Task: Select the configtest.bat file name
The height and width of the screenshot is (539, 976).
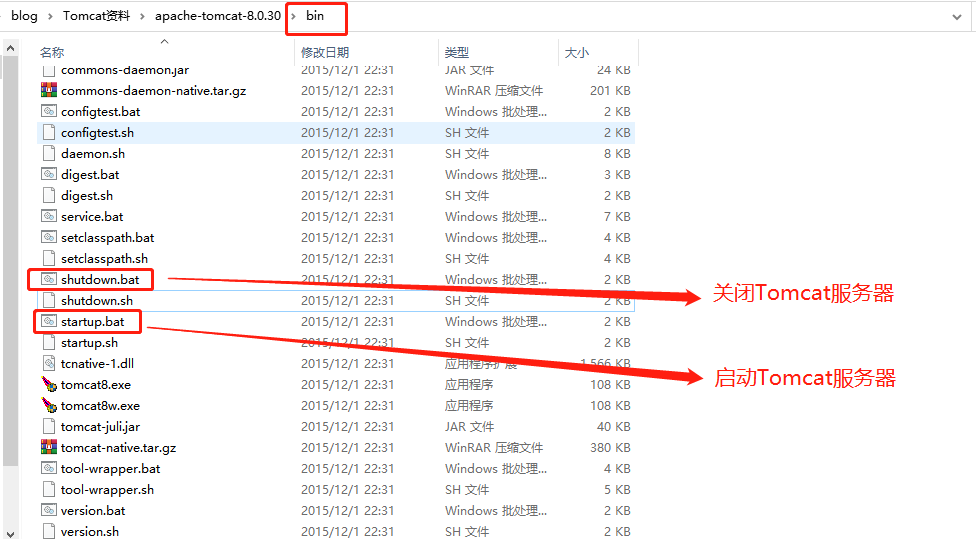Action: [101, 111]
